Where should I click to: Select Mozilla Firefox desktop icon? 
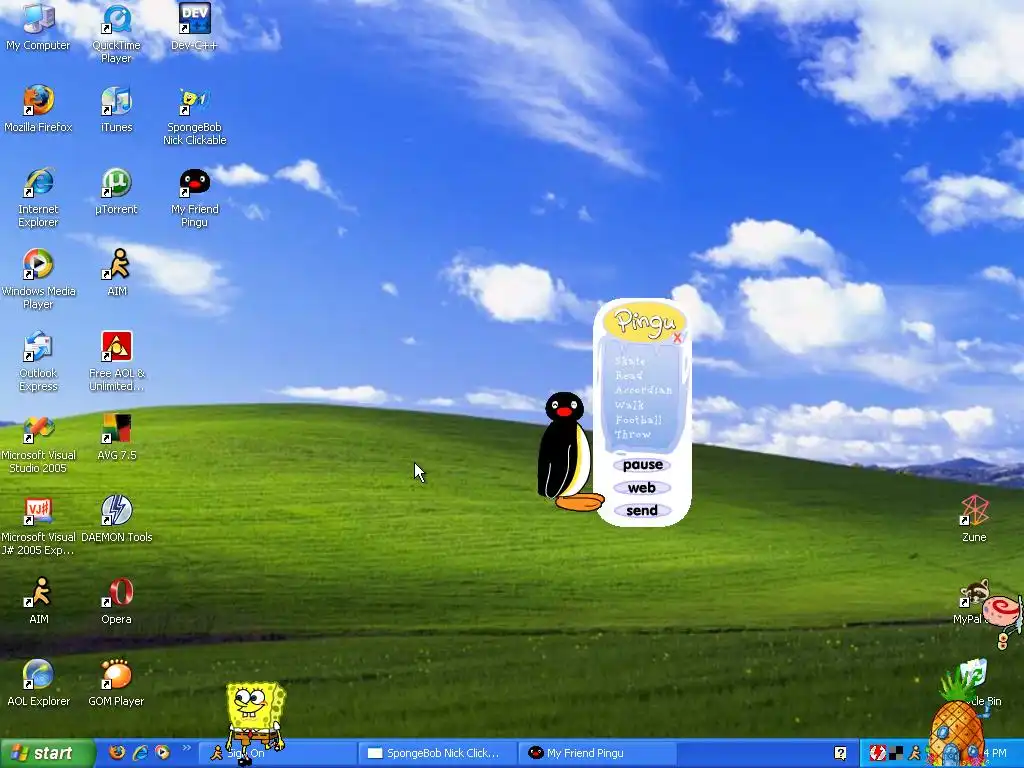point(38,108)
